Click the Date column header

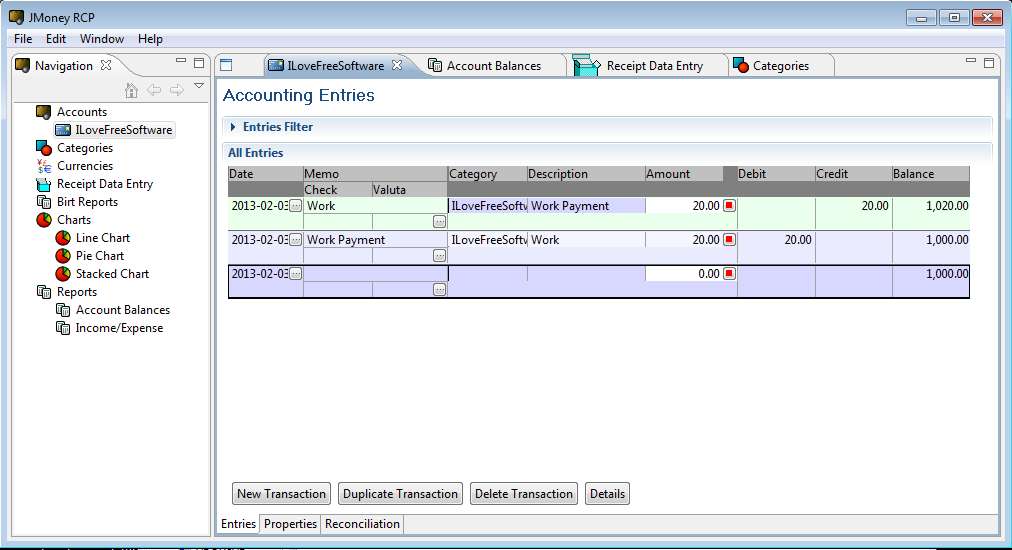pyautogui.click(x=265, y=174)
